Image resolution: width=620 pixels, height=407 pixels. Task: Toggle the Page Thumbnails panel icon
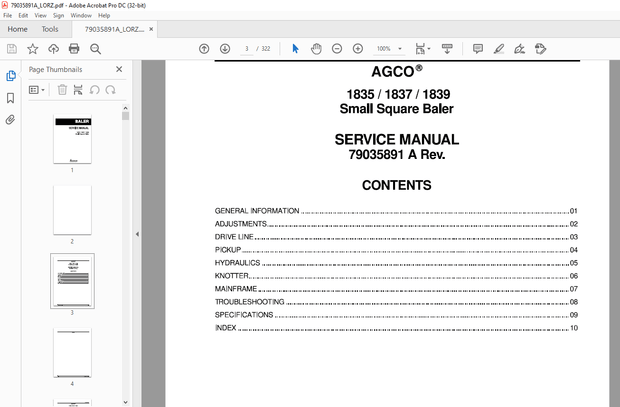click(11, 75)
